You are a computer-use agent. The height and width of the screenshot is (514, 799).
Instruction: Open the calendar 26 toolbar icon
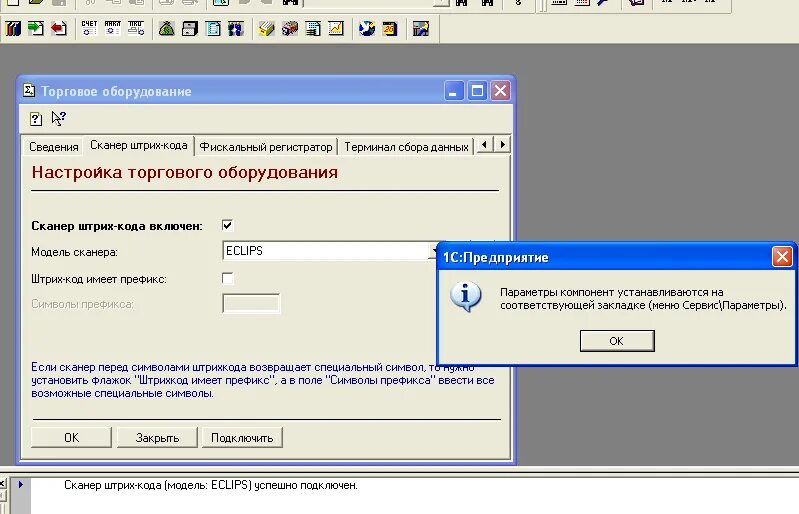coord(390,29)
